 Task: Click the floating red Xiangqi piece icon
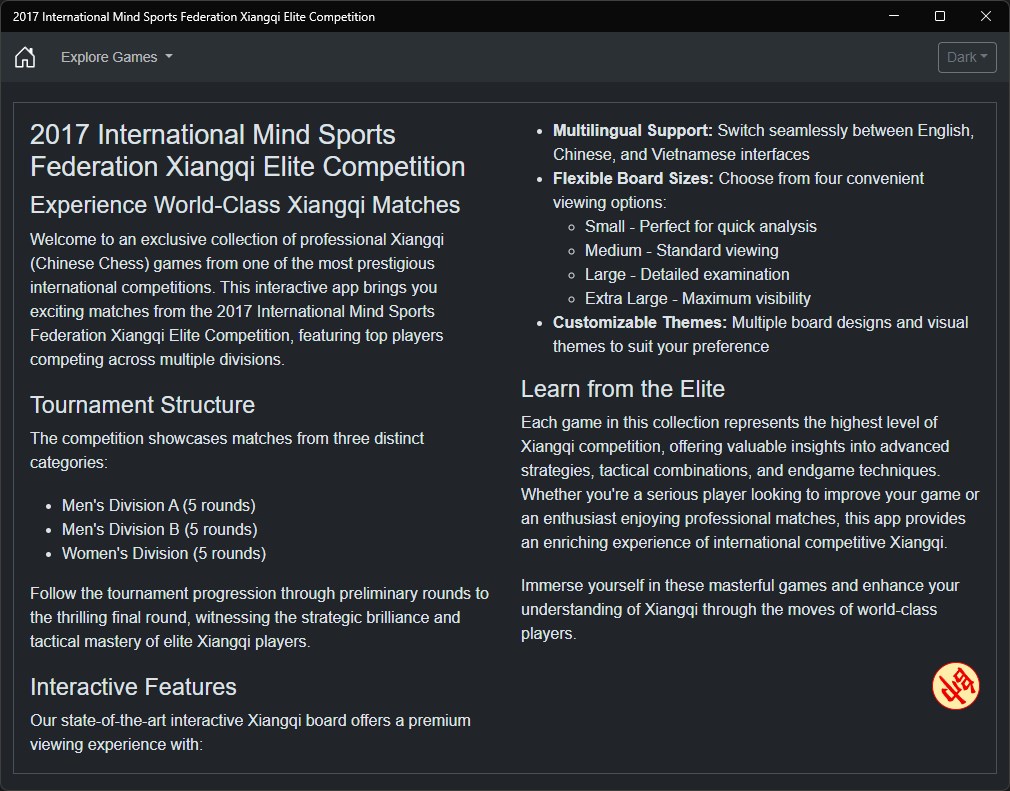[955, 687]
